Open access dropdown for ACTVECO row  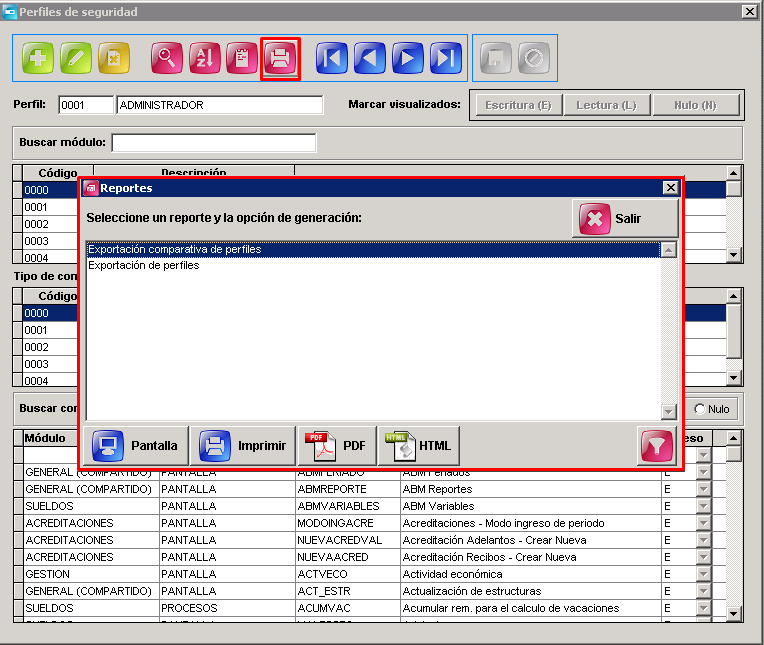tap(703, 574)
